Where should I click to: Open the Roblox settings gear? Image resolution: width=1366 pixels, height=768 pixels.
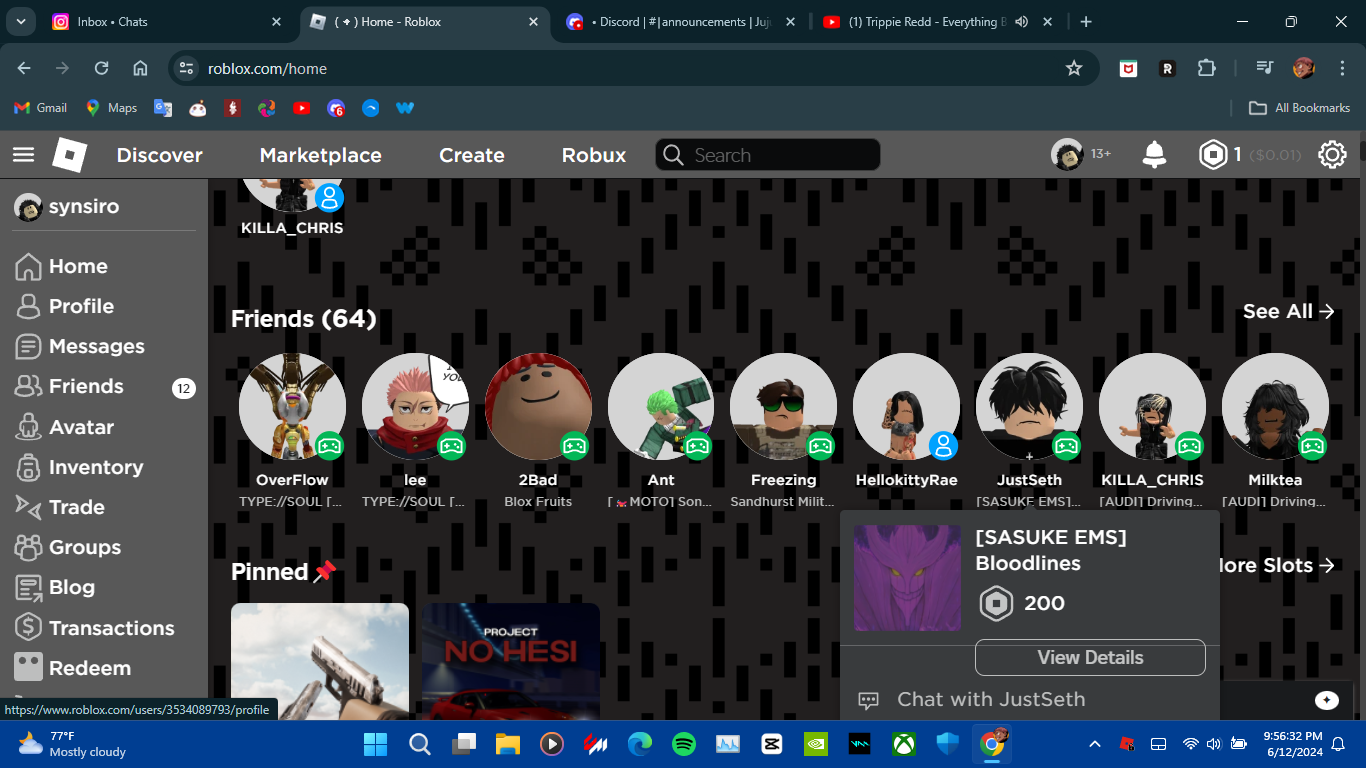[1332, 155]
